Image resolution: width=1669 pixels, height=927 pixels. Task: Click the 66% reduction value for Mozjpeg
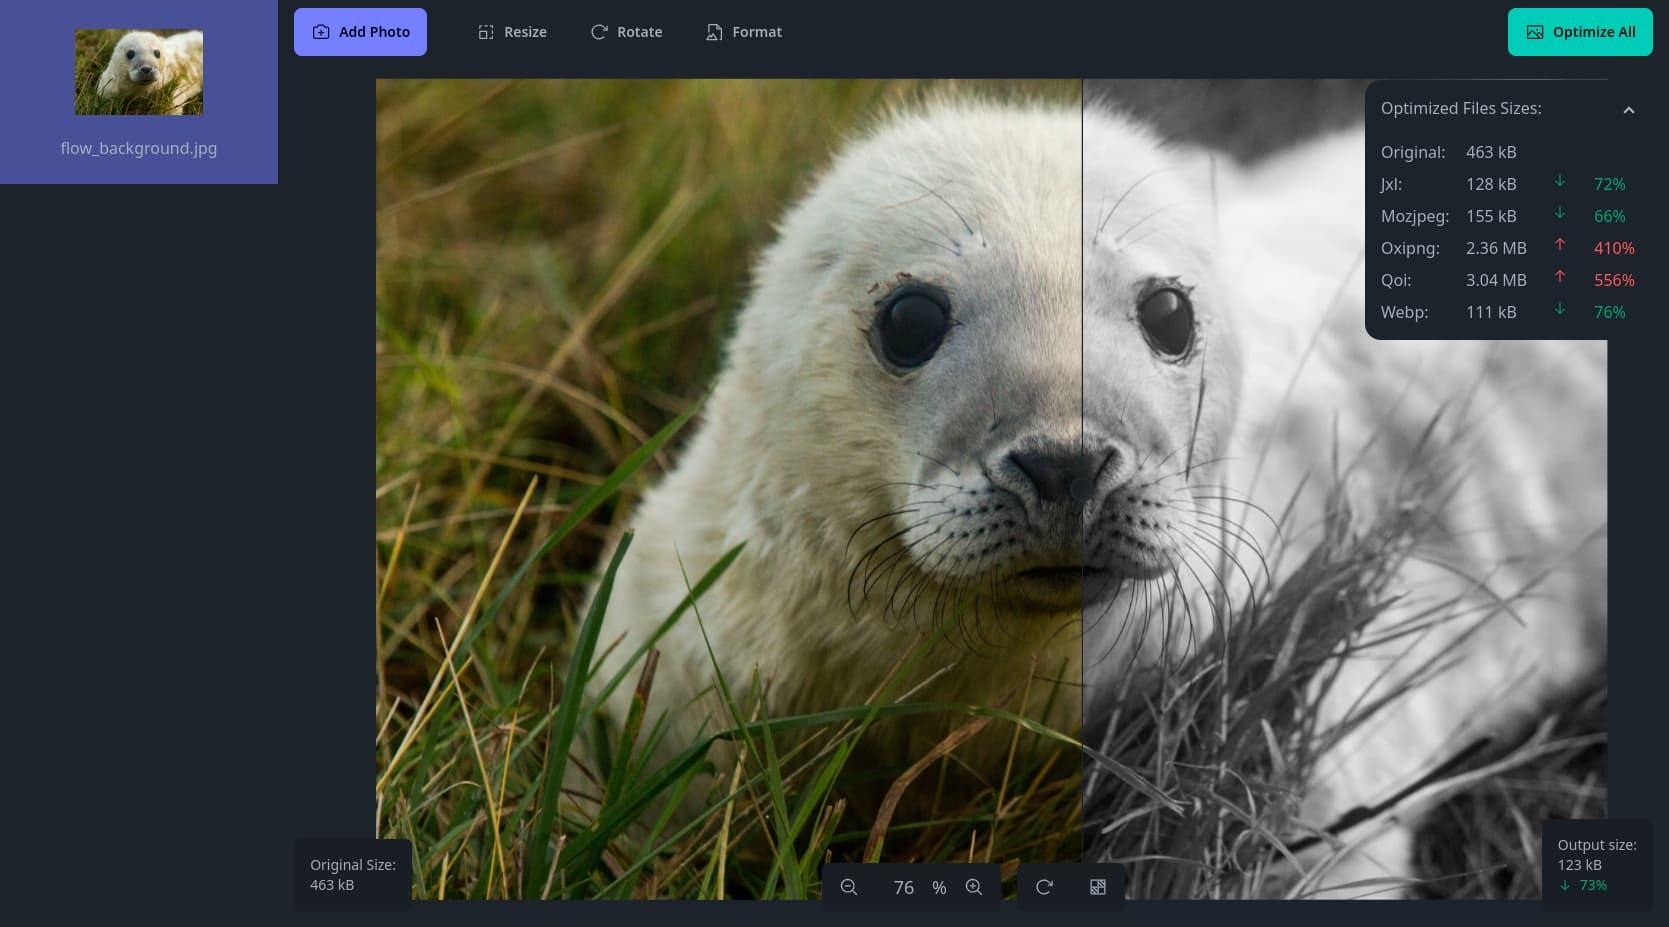pyautogui.click(x=1609, y=216)
